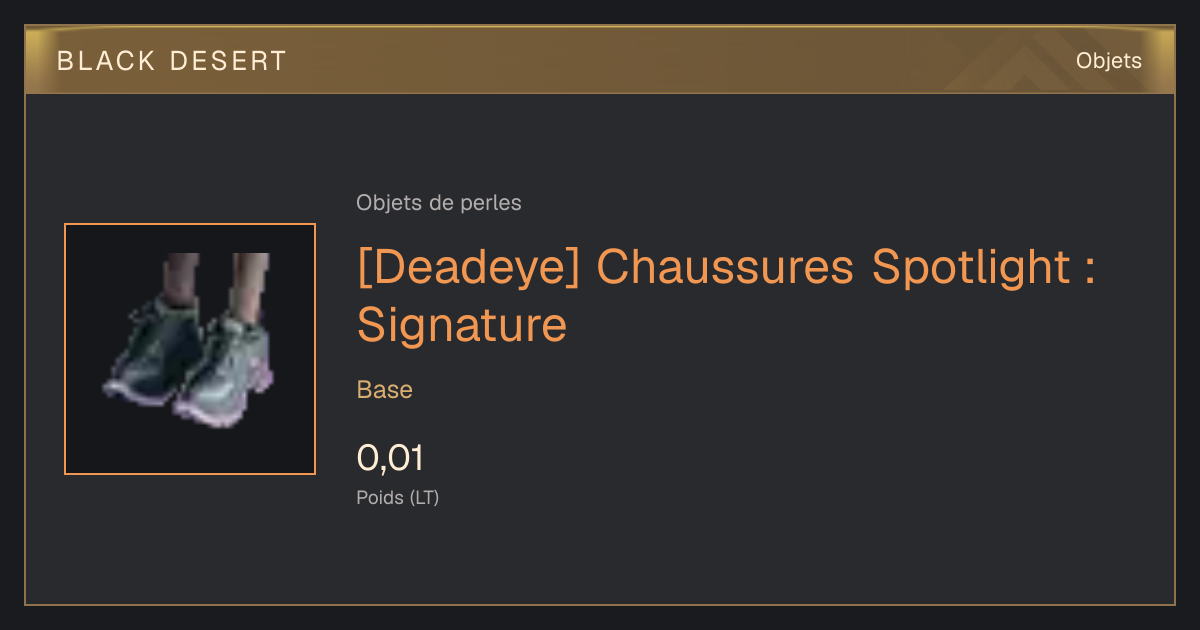Click the [Deadeye] tag in the title
The height and width of the screenshot is (630, 1200).
coord(469,268)
